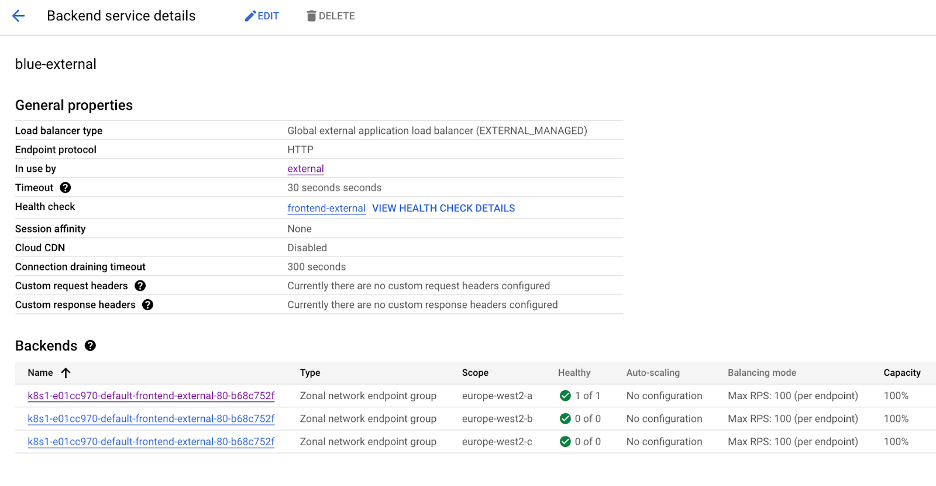Click the back arrow icon
Viewport: 936px width, 486px height.
[x=18, y=16]
